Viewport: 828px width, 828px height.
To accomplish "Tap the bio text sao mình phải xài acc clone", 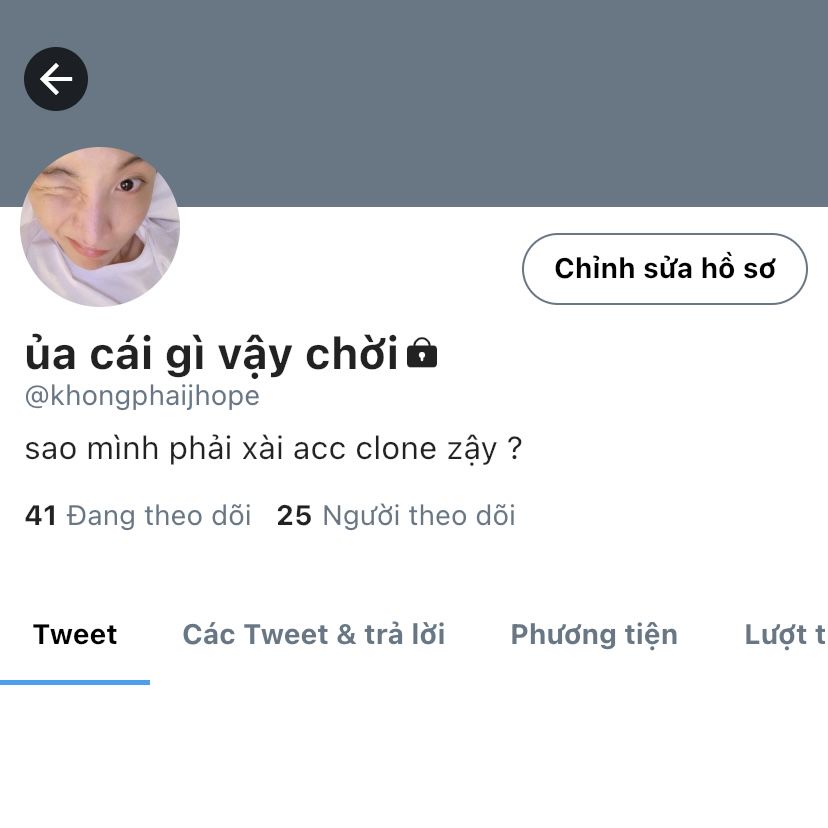I will click(x=273, y=449).
